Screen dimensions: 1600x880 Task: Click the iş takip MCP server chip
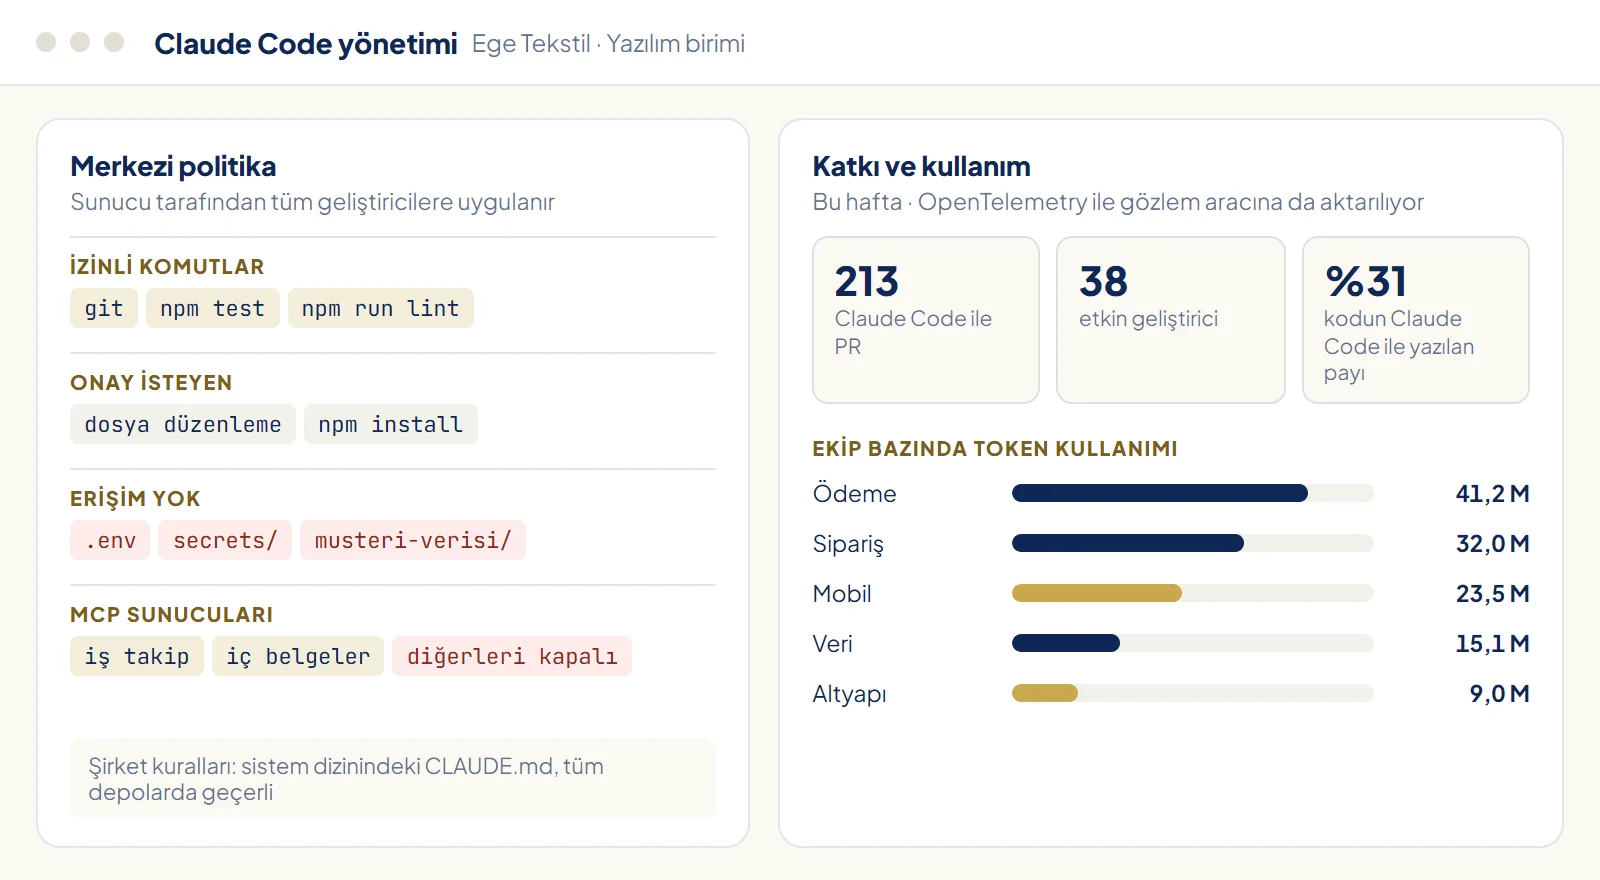(137, 656)
